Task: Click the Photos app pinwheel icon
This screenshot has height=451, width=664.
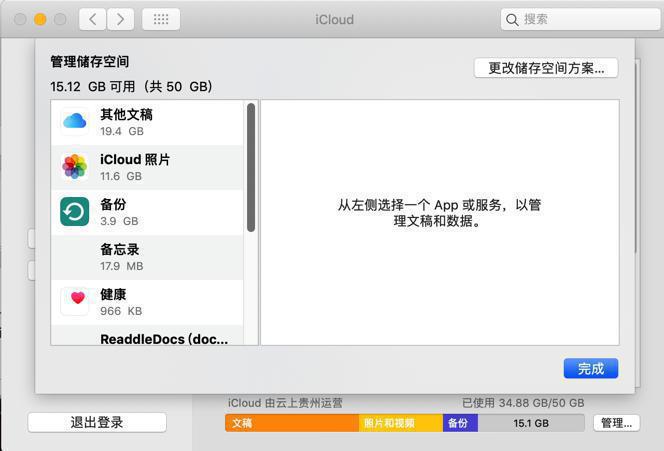Action: click(x=75, y=166)
